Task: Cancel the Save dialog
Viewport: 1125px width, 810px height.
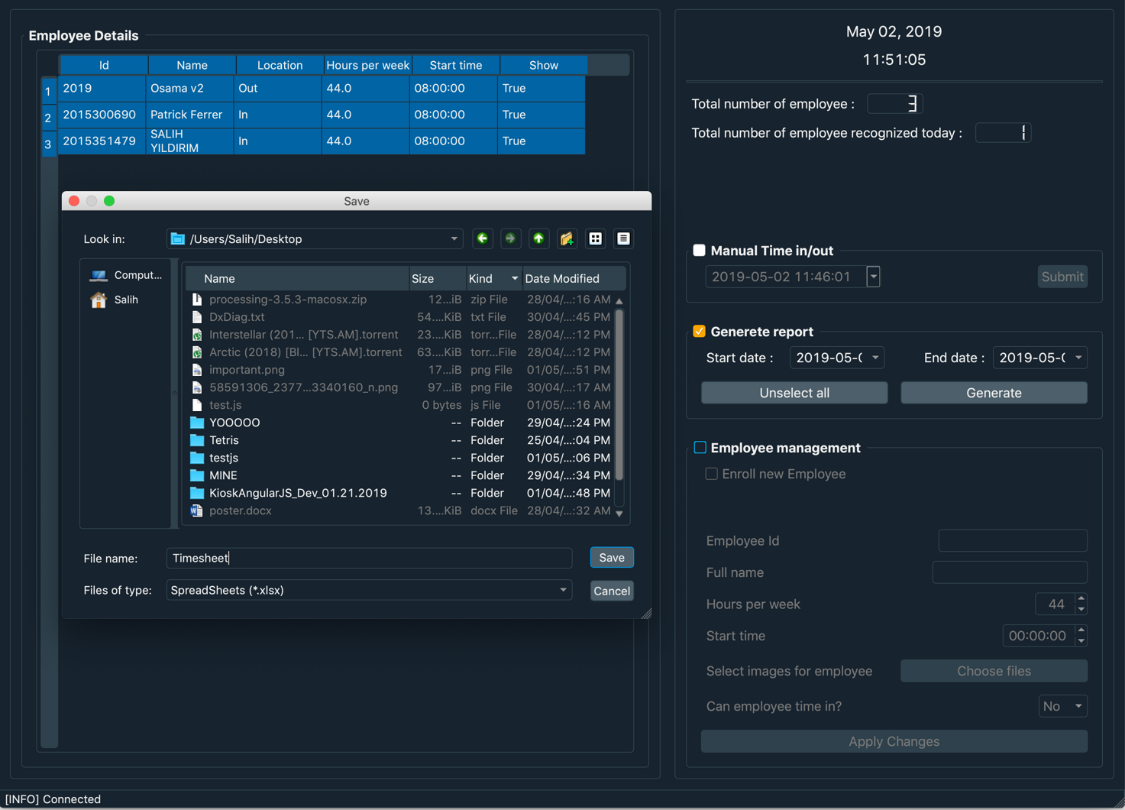Action: tap(611, 591)
